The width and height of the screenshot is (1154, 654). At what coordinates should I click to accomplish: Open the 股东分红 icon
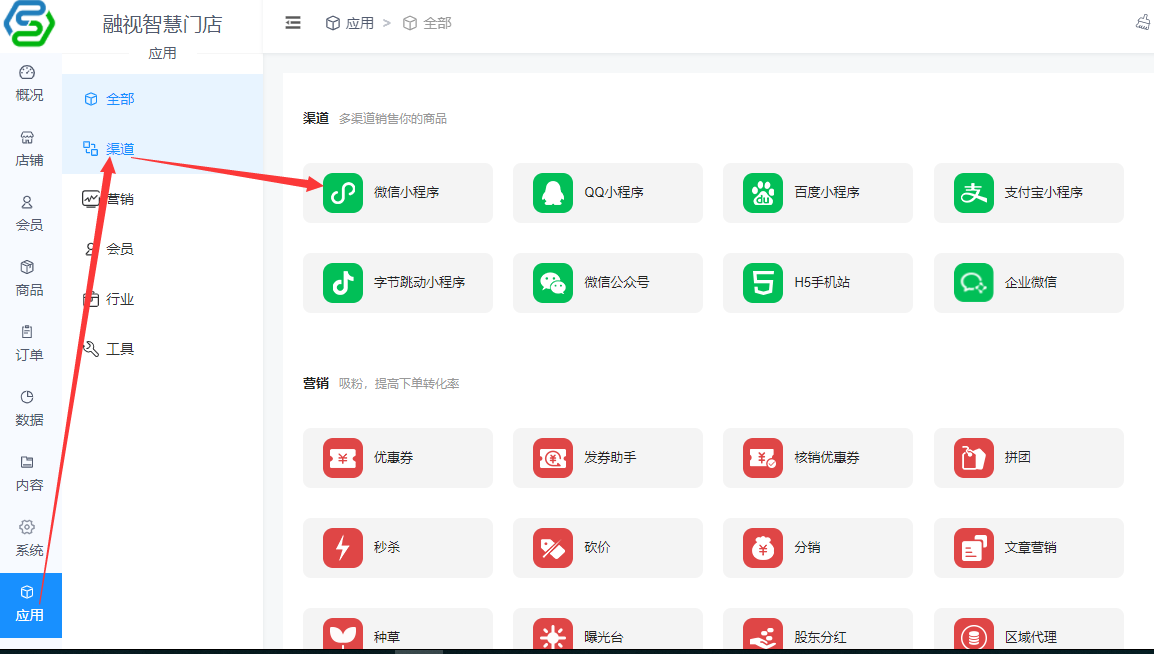pos(762,634)
